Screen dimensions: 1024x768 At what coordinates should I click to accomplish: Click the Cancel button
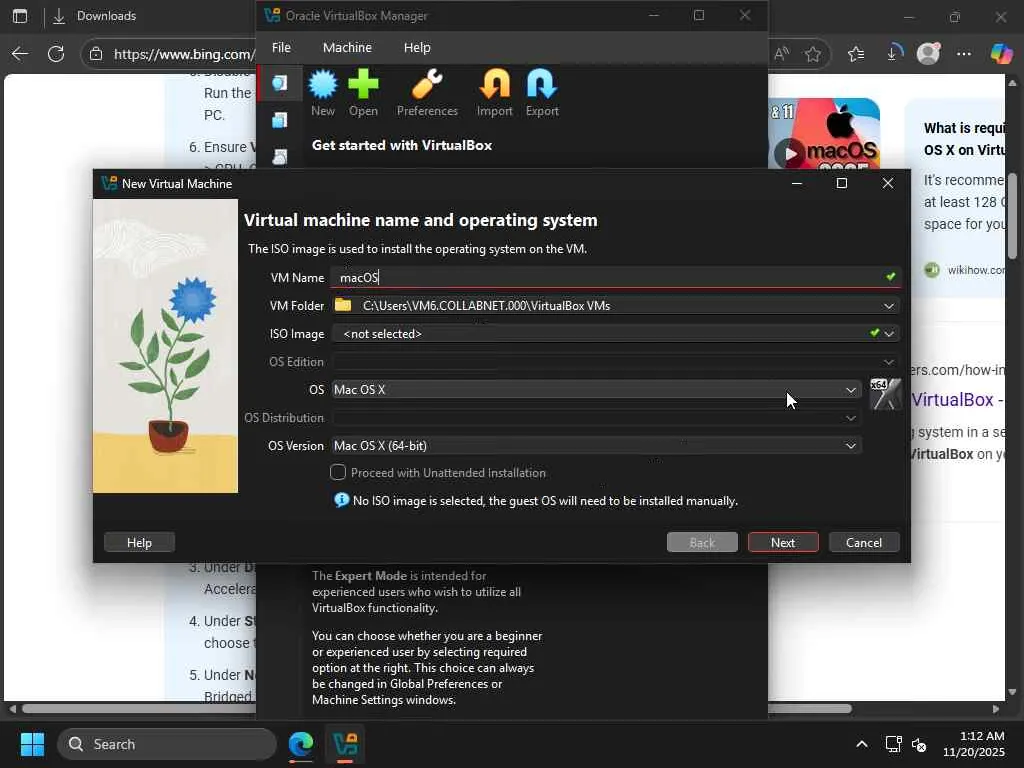point(864,542)
